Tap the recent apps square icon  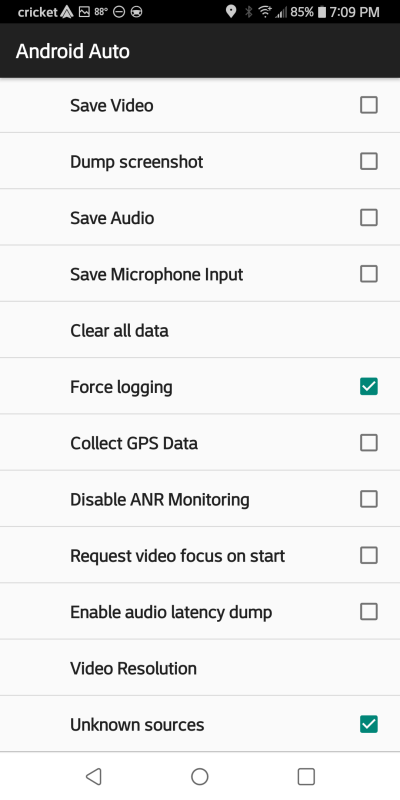click(306, 776)
